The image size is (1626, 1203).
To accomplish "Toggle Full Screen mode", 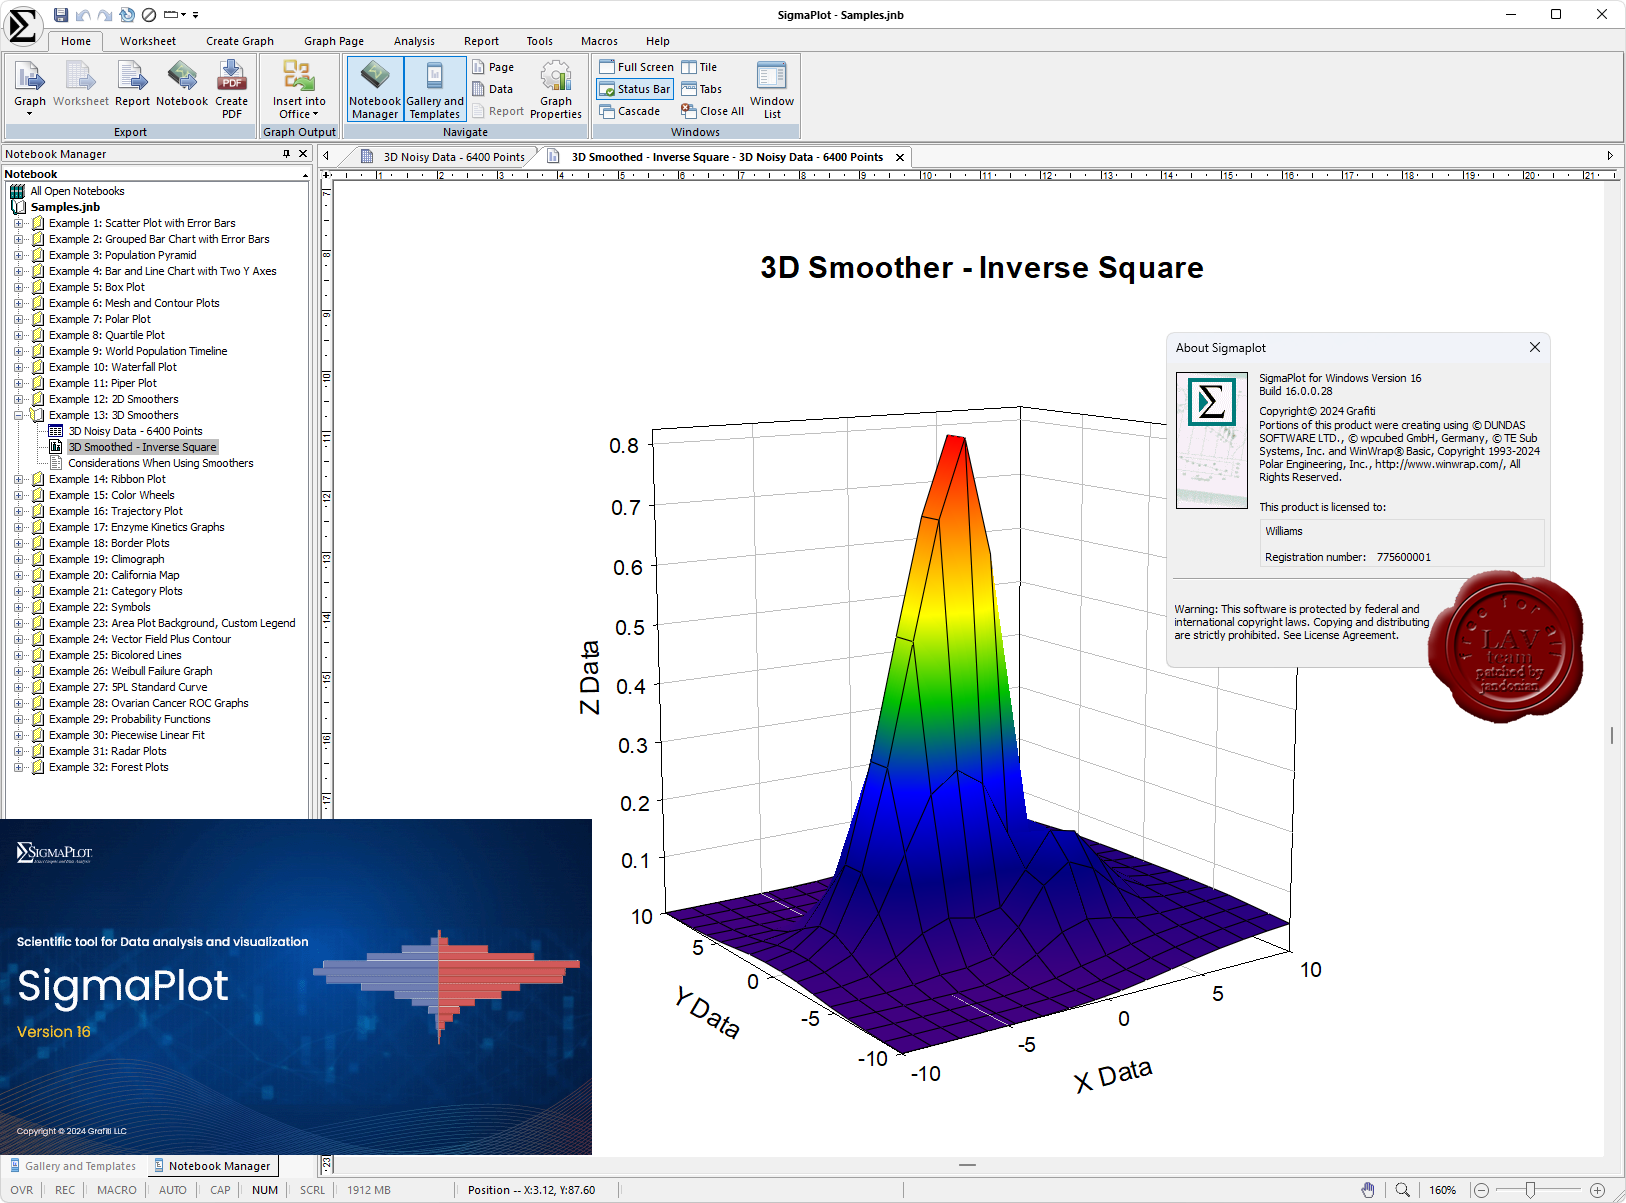I will pyautogui.click(x=636, y=67).
